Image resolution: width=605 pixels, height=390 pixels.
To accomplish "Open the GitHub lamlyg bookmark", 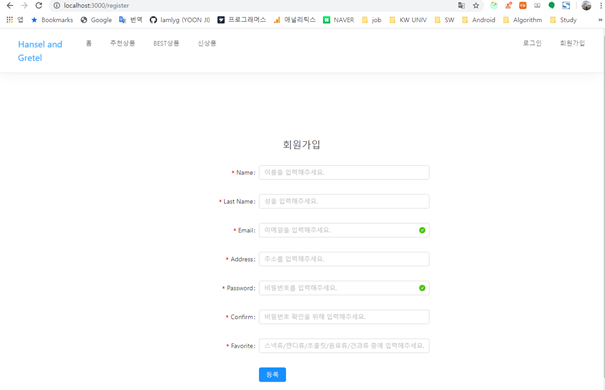I will pos(180,20).
